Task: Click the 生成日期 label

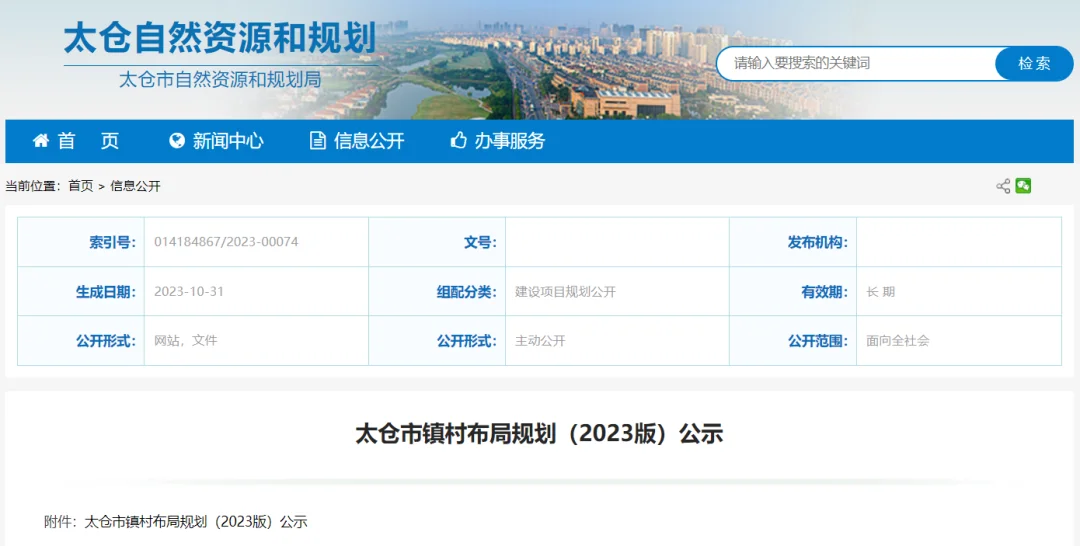Action: [106, 291]
